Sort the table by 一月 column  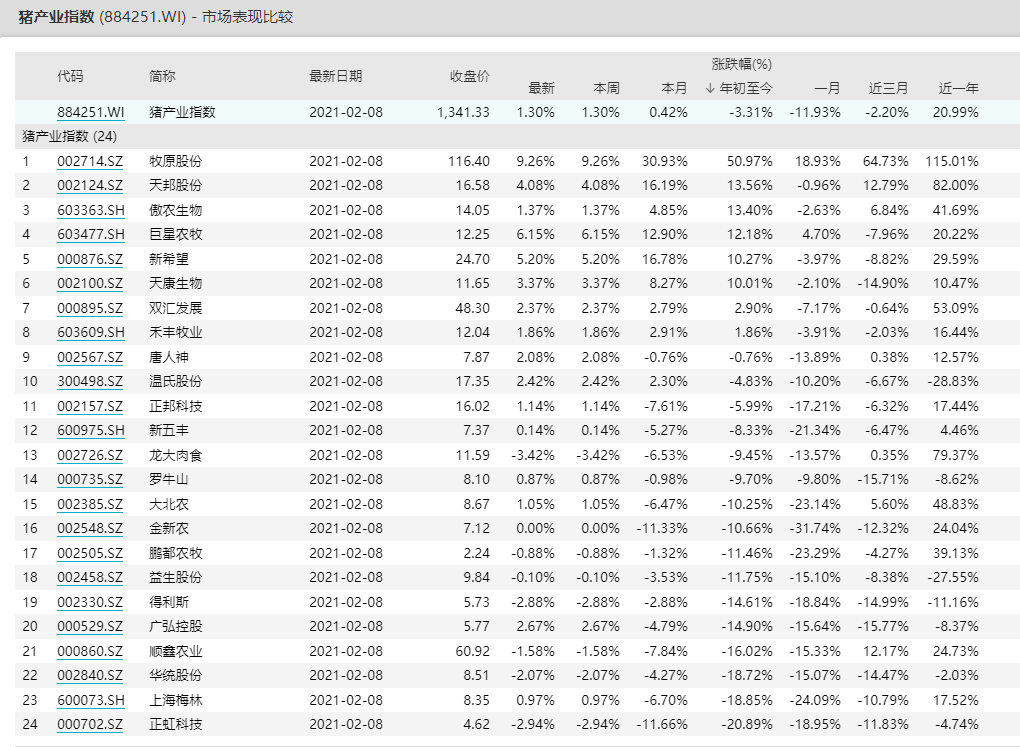(824, 87)
